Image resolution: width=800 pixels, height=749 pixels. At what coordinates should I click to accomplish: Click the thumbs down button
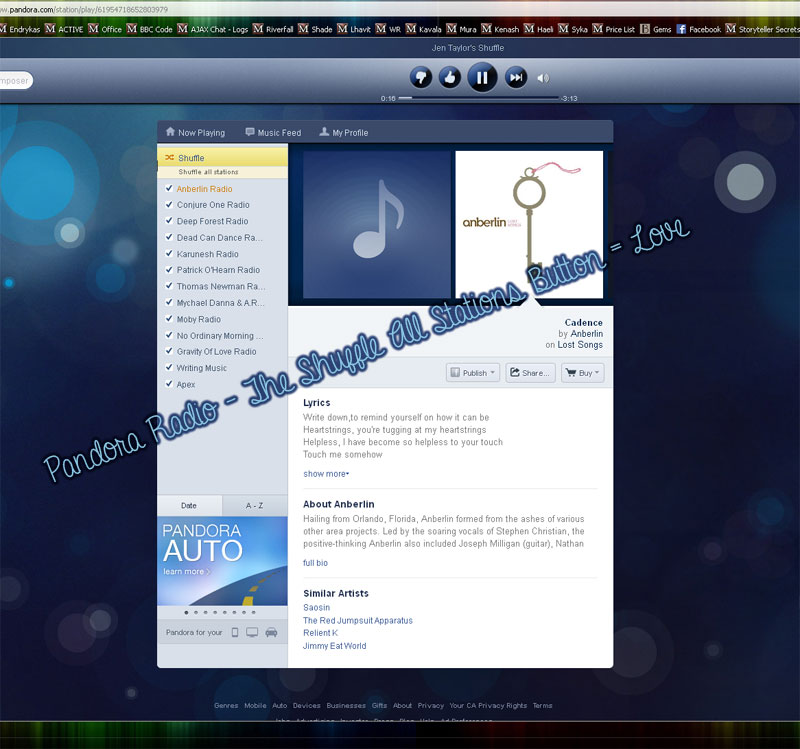421,78
